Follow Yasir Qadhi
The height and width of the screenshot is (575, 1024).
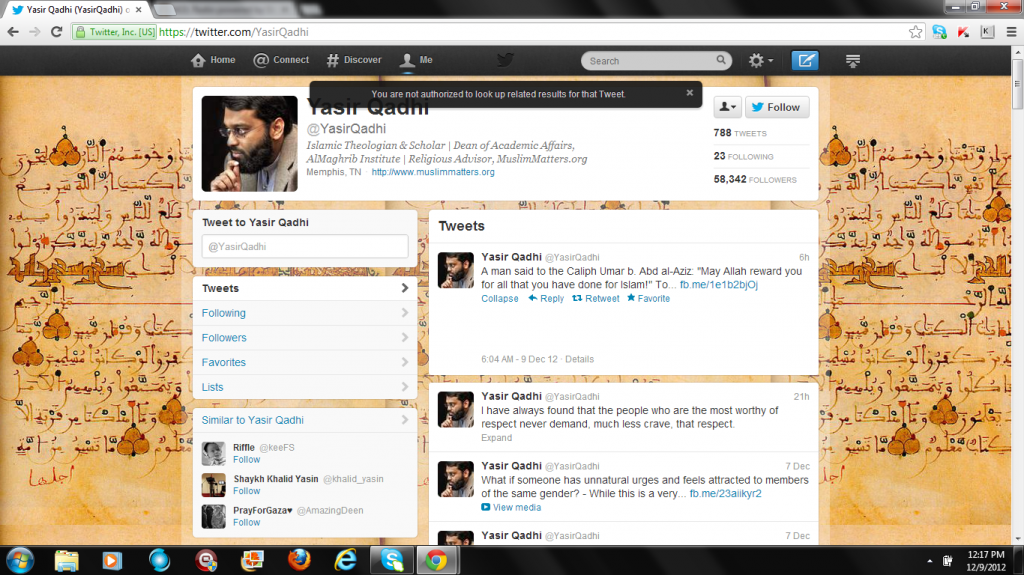[x=777, y=107]
